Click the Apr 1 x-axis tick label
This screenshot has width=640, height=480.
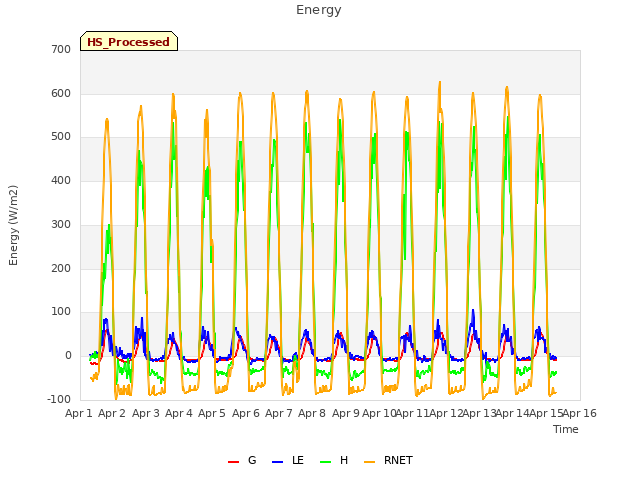79,413
